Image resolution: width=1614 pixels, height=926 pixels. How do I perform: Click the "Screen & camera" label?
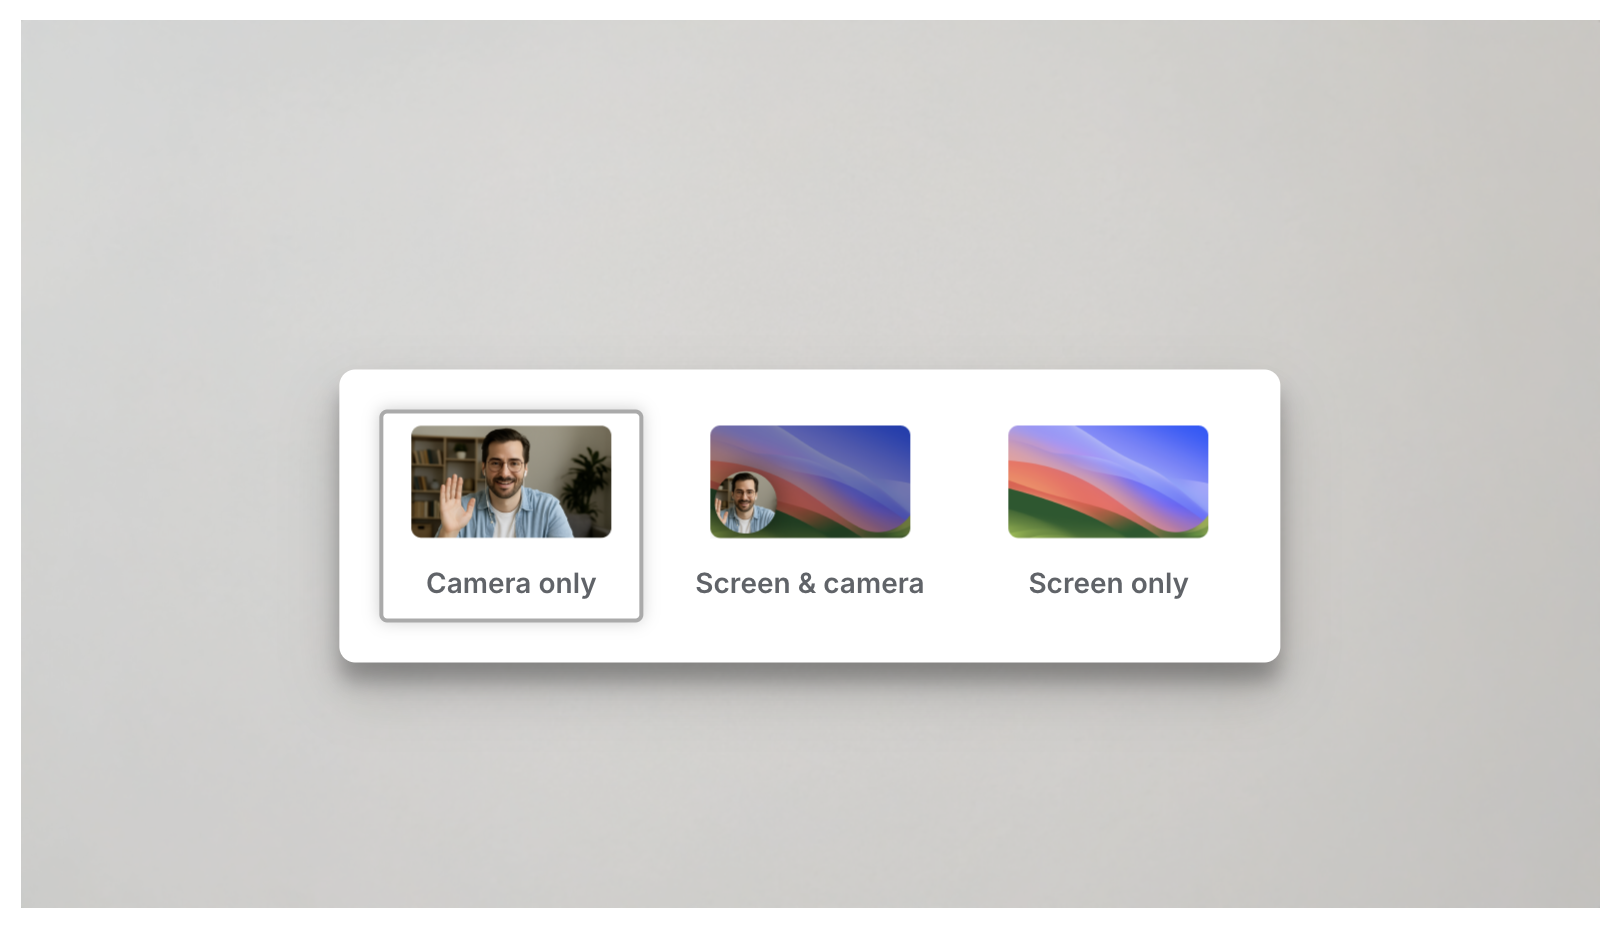tap(810, 583)
